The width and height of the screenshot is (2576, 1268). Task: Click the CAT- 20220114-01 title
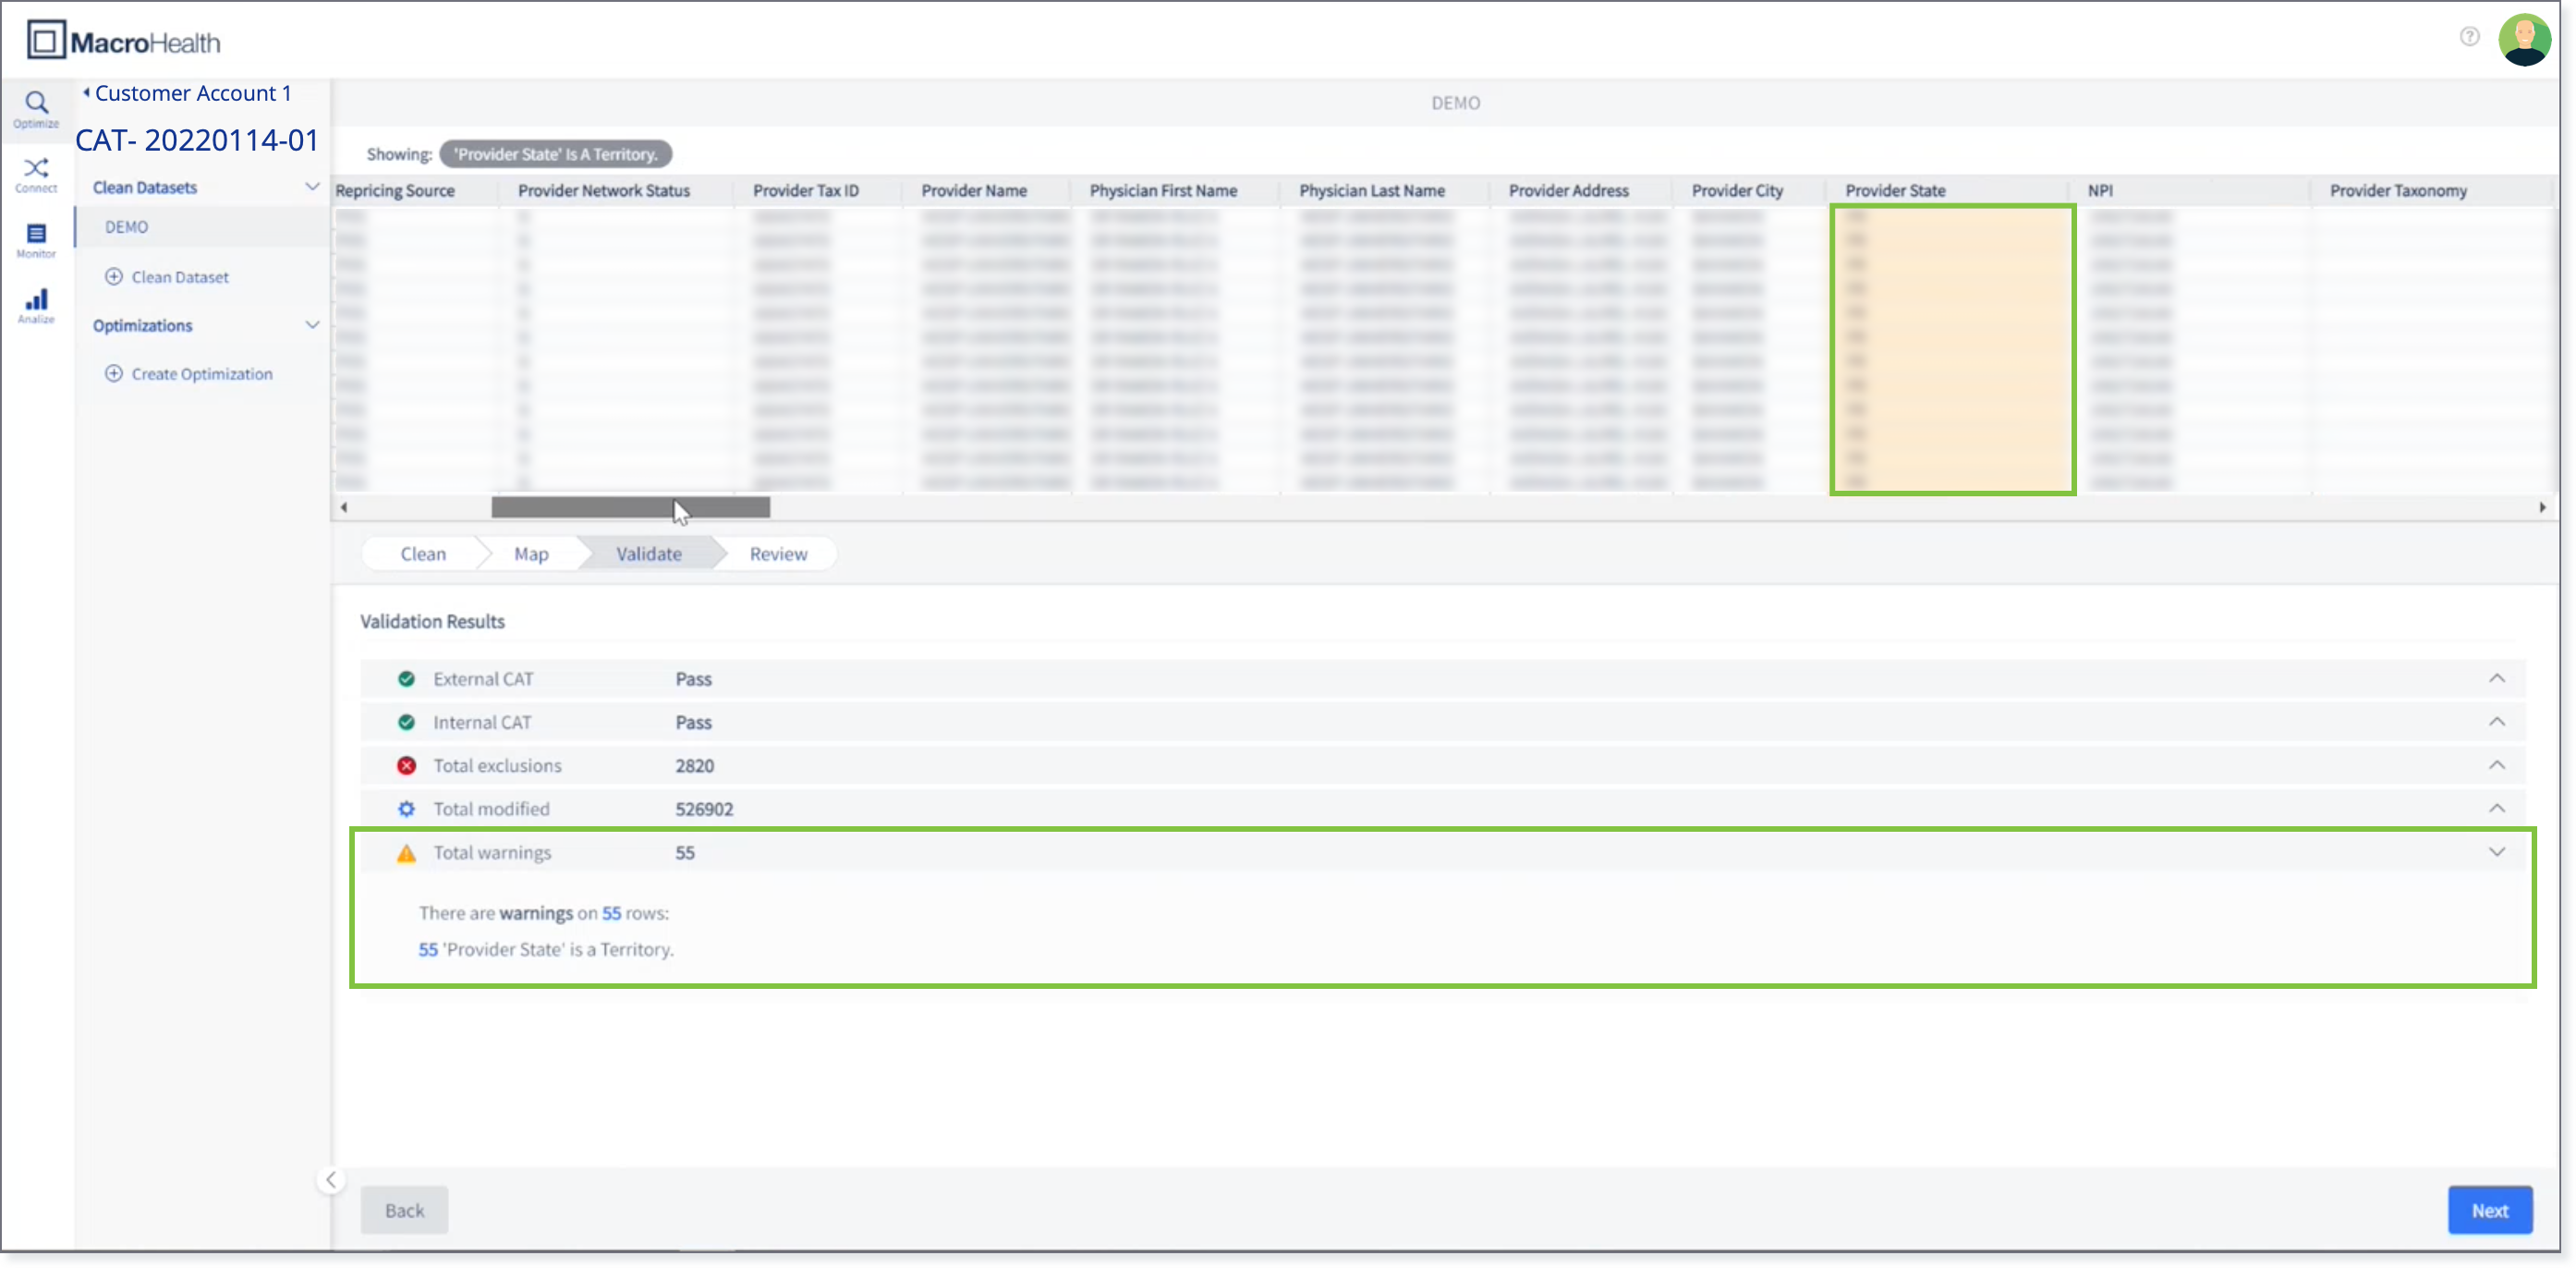click(197, 140)
